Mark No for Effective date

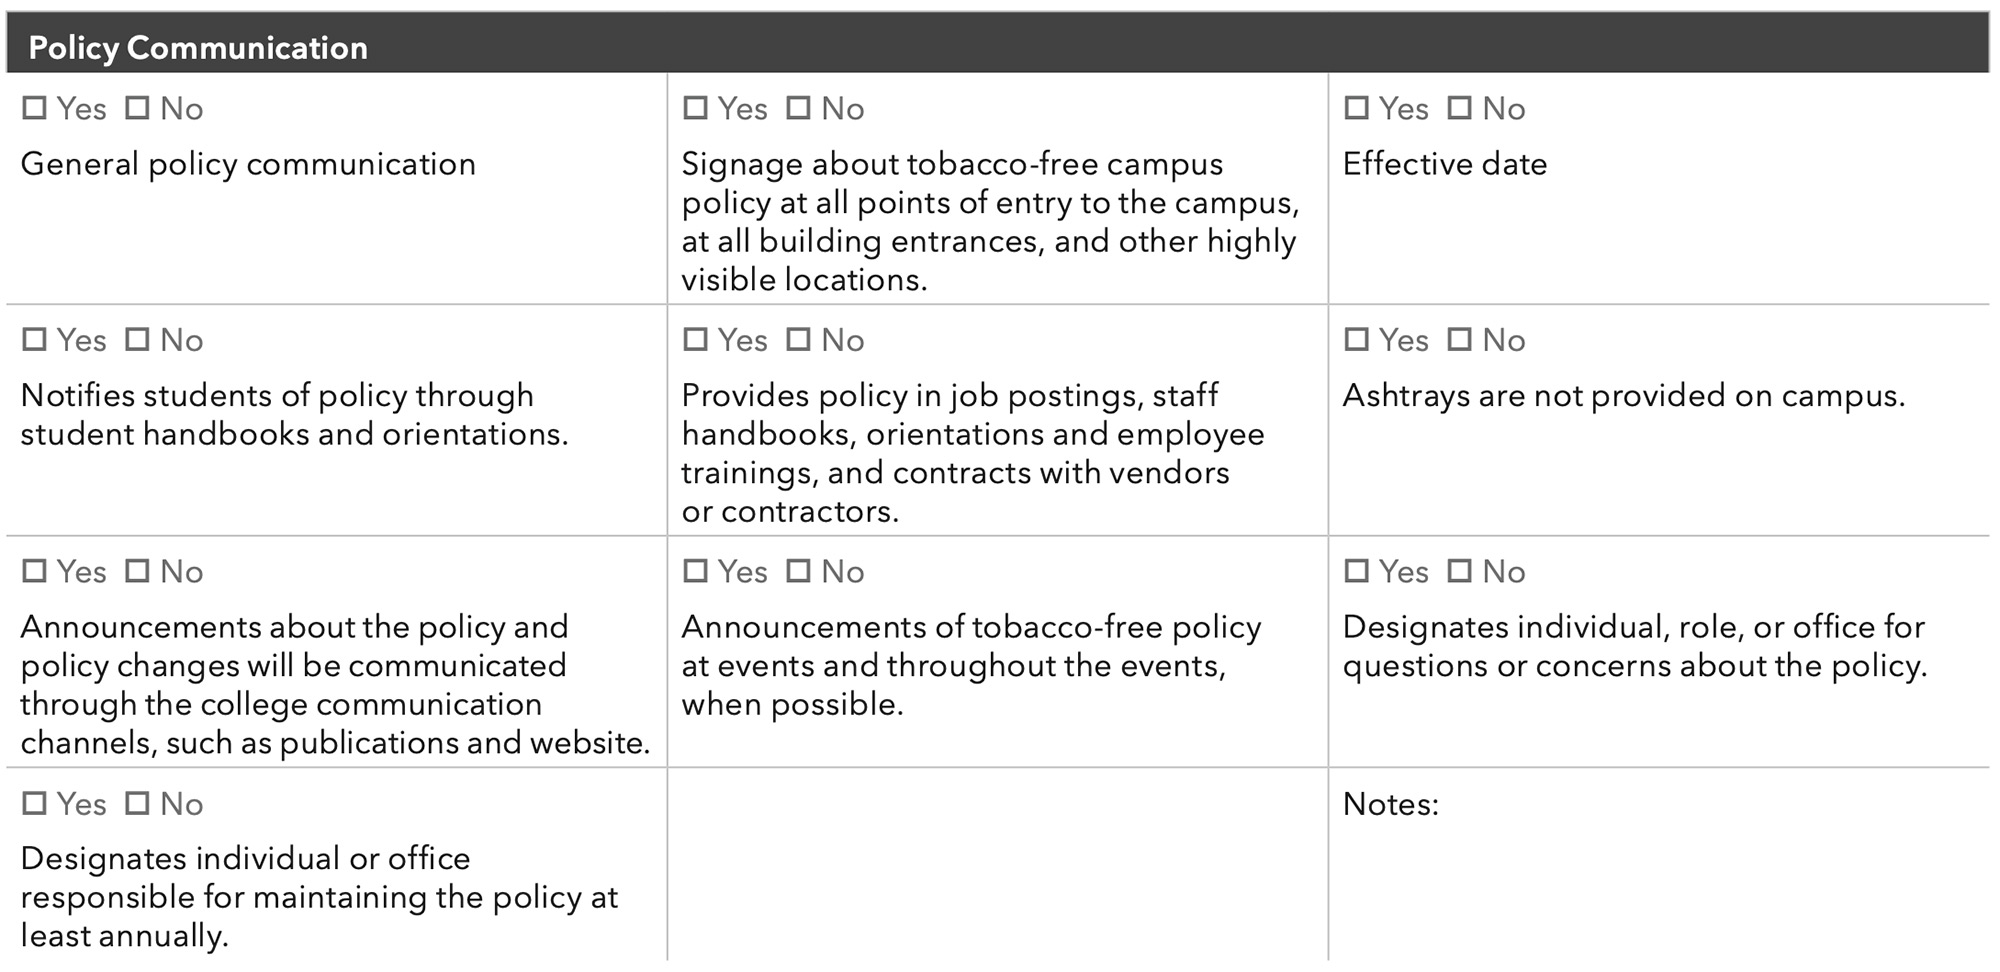point(1460,108)
